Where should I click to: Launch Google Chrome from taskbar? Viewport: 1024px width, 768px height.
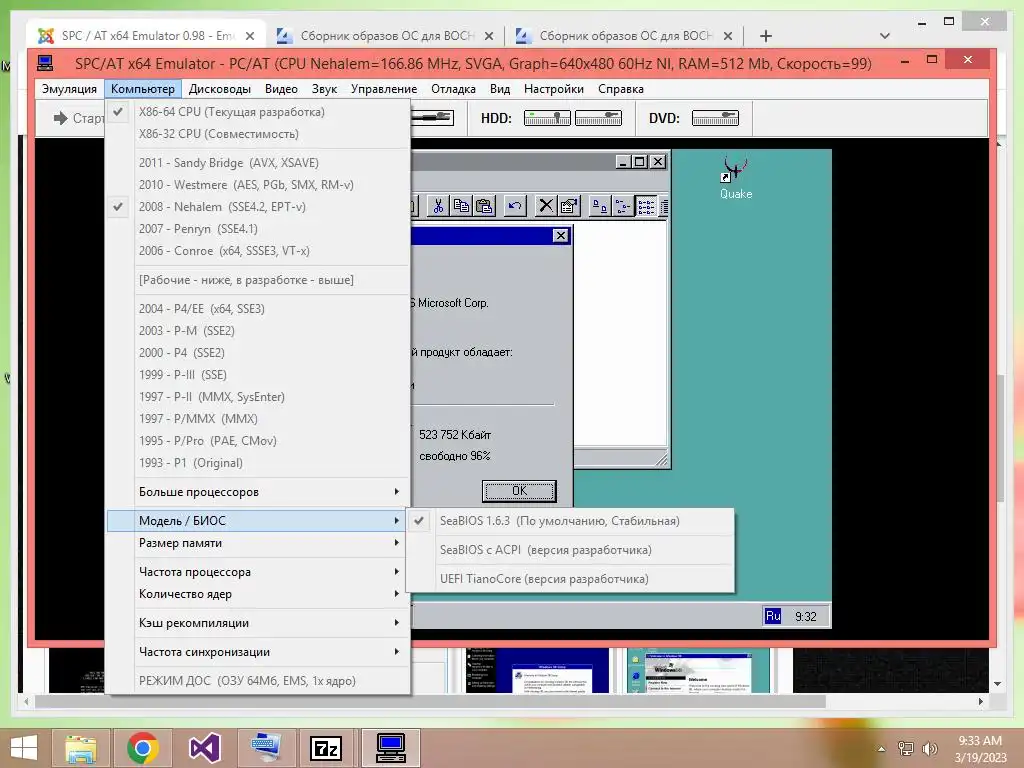(x=142, y=748)
